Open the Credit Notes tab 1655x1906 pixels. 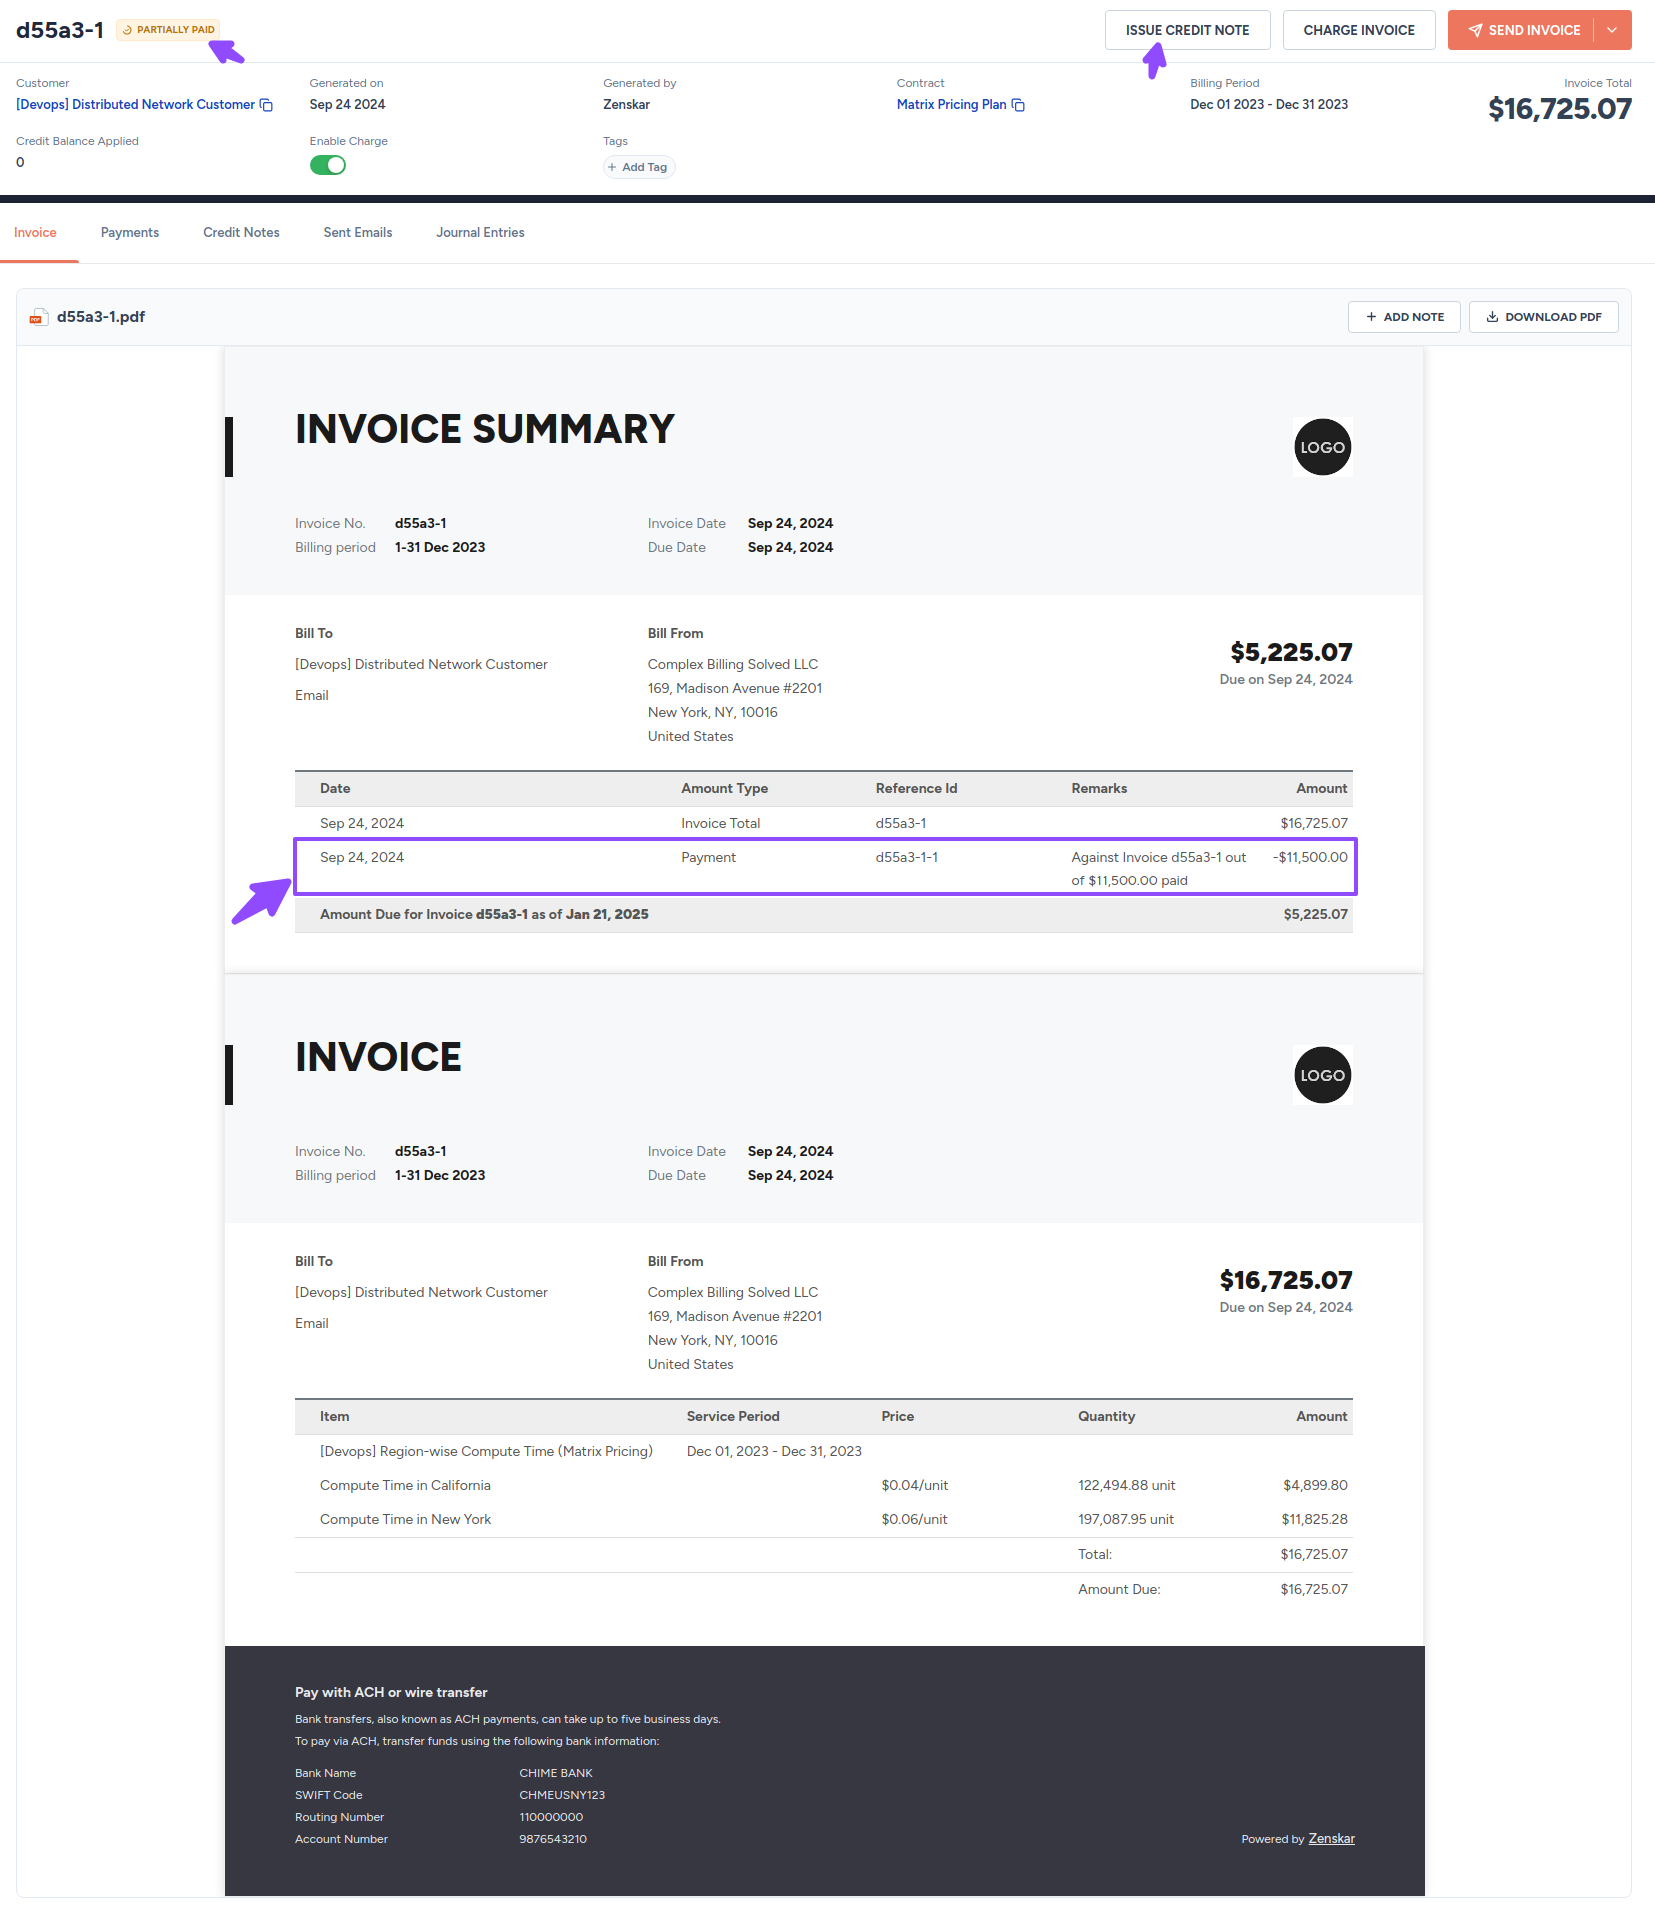[241, 232]
